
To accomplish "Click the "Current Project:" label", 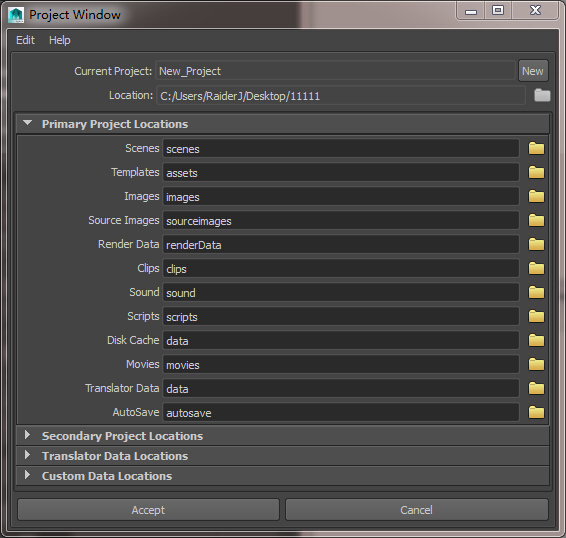I will coord(113,71).
